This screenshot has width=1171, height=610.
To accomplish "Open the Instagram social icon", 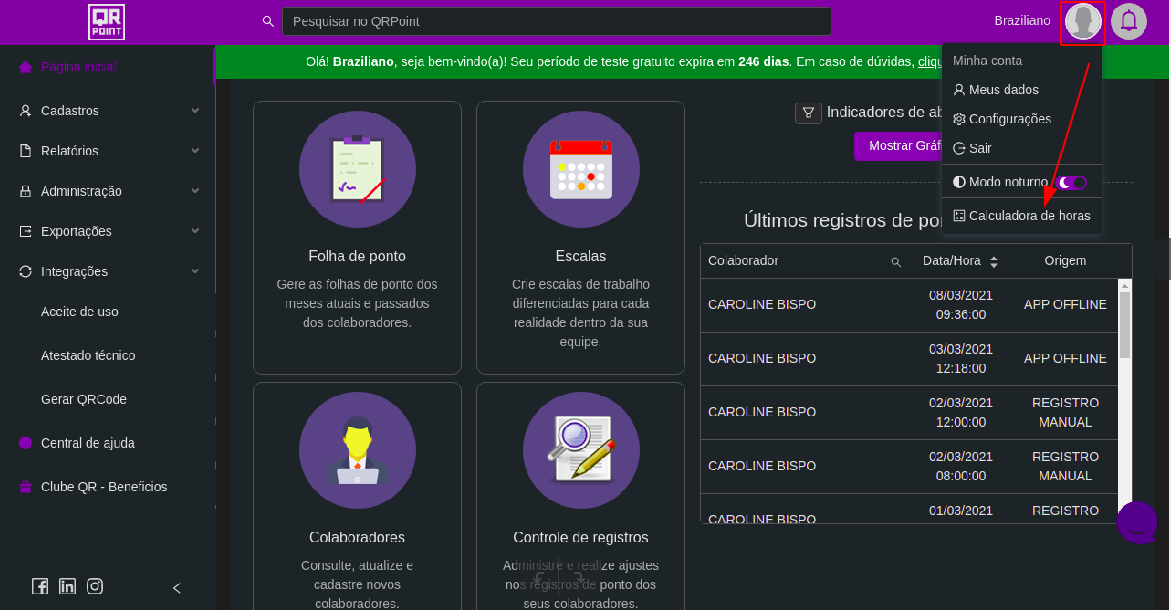I will point(95,587).
